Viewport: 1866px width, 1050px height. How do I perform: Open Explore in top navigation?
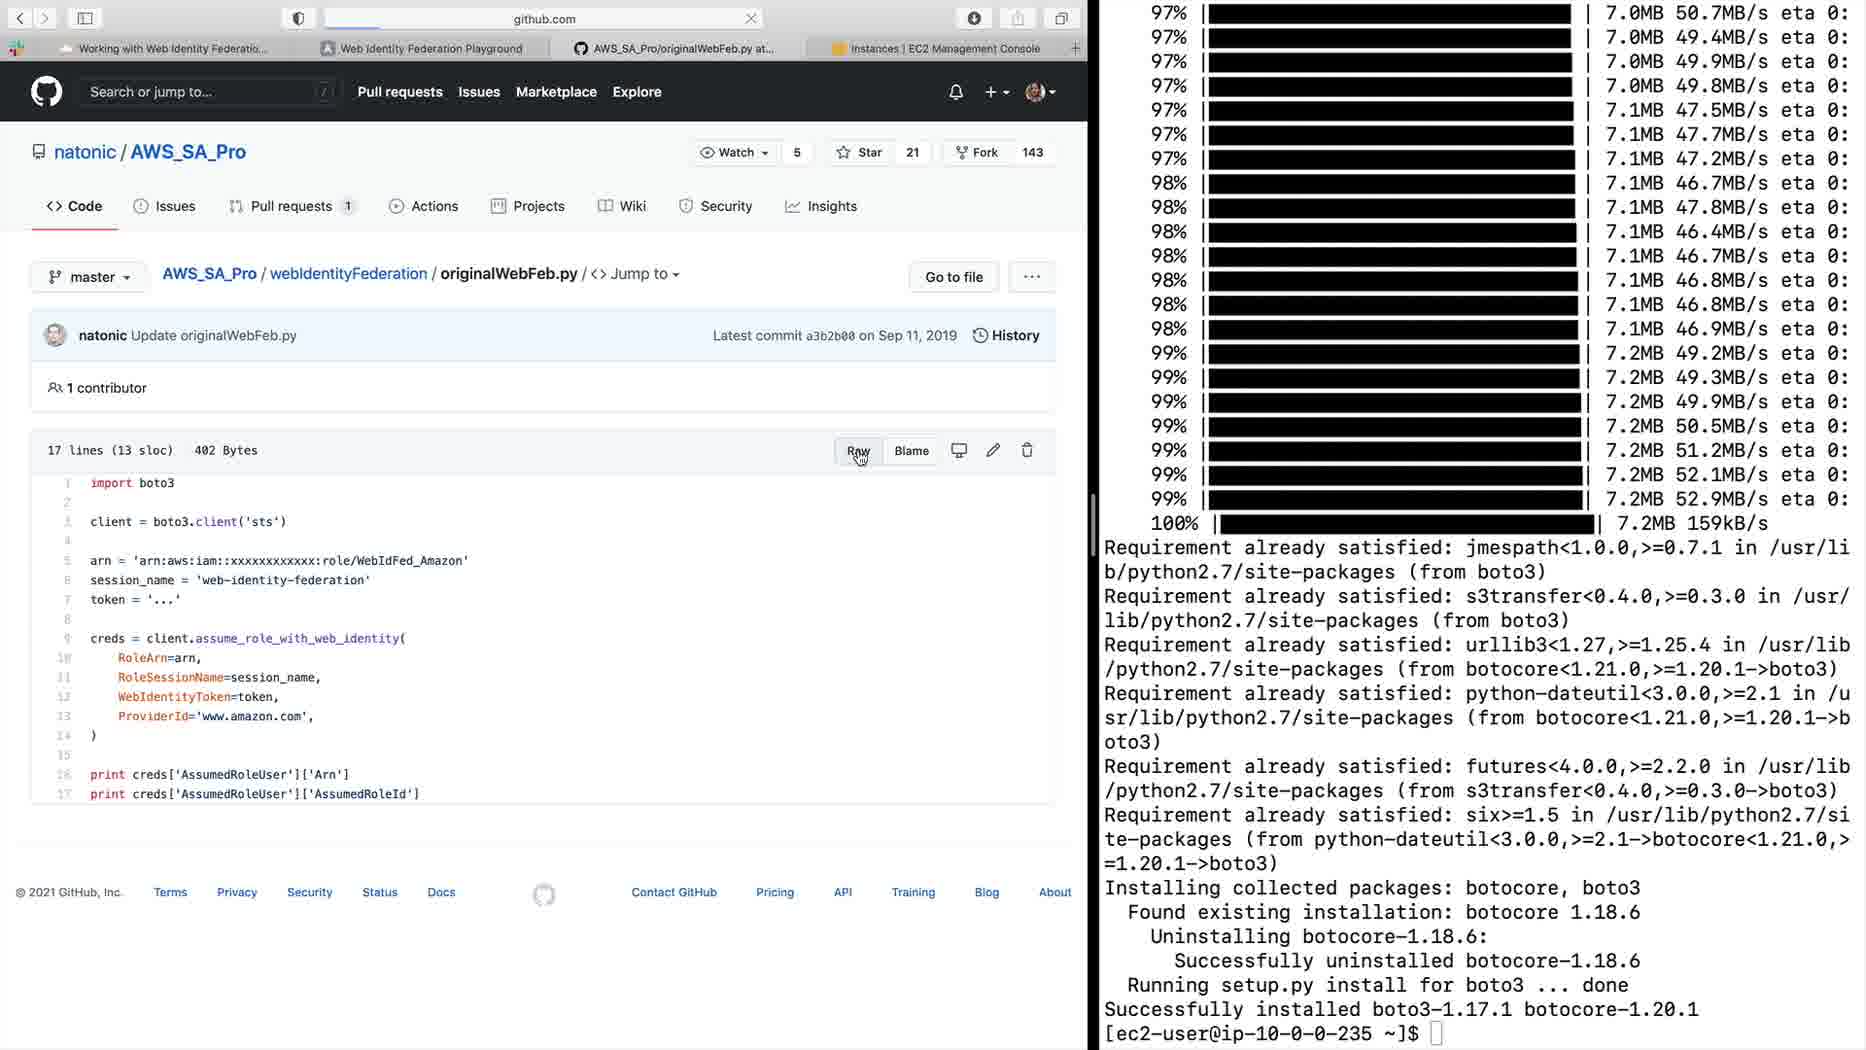click(637, 92)
